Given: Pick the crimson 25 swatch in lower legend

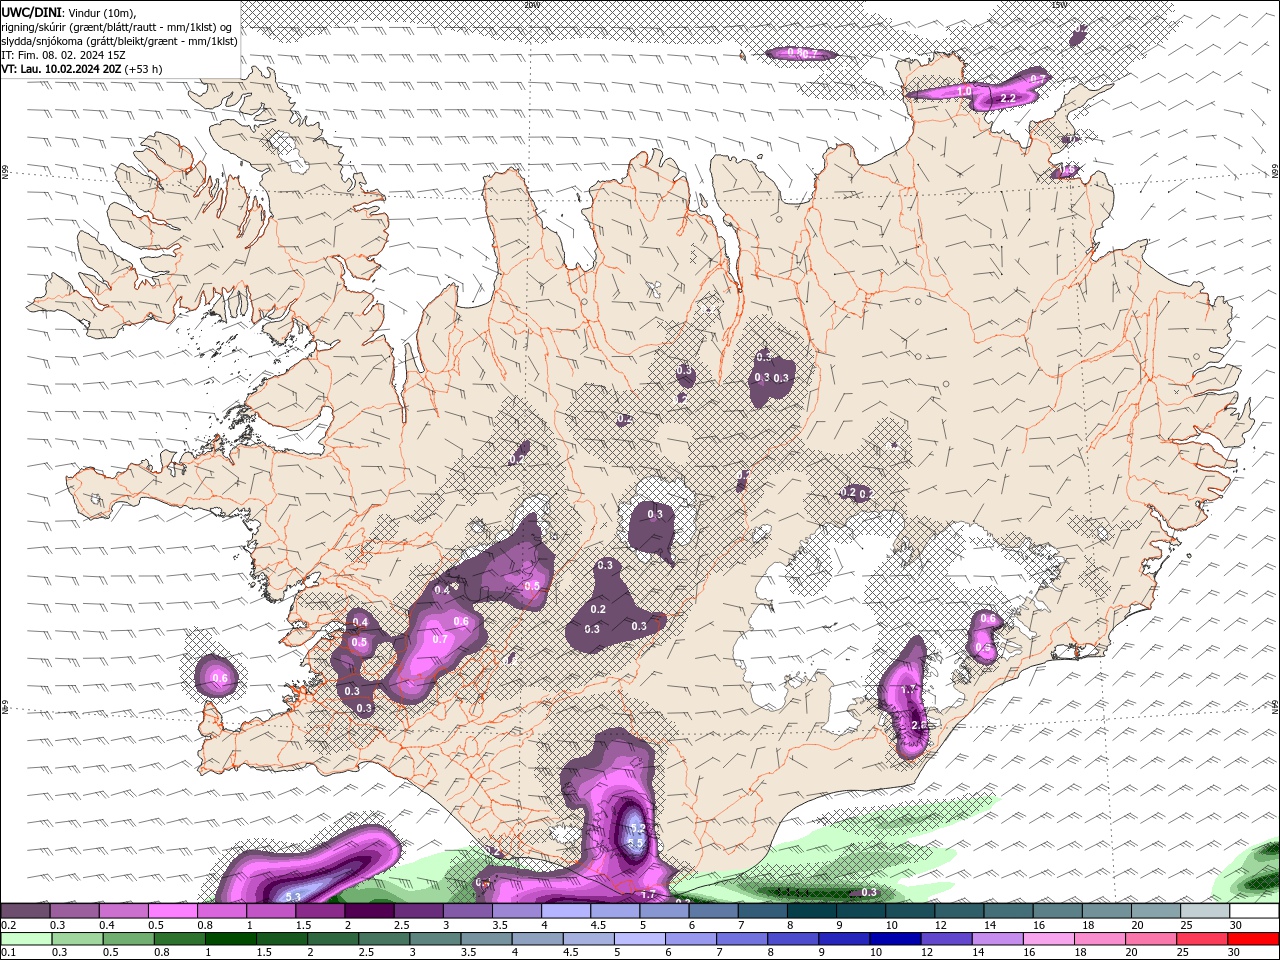Looking at the screenshot, I should (1203, 939).
